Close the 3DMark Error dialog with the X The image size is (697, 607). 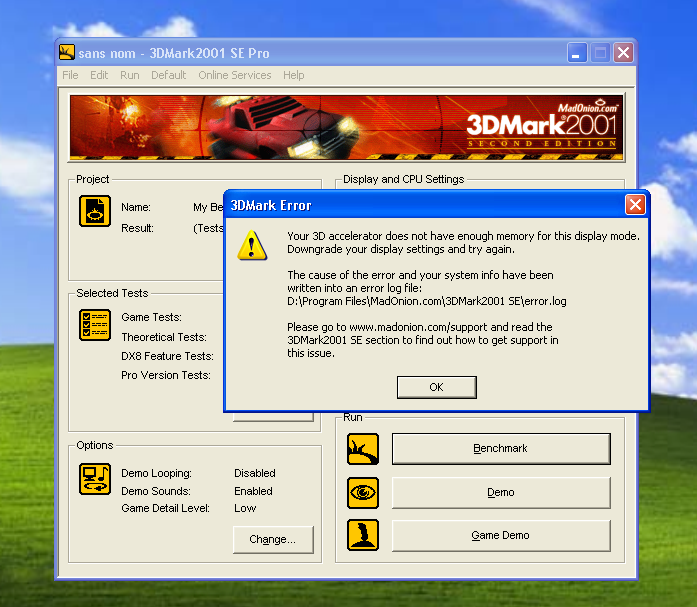(x=635, y=205)
